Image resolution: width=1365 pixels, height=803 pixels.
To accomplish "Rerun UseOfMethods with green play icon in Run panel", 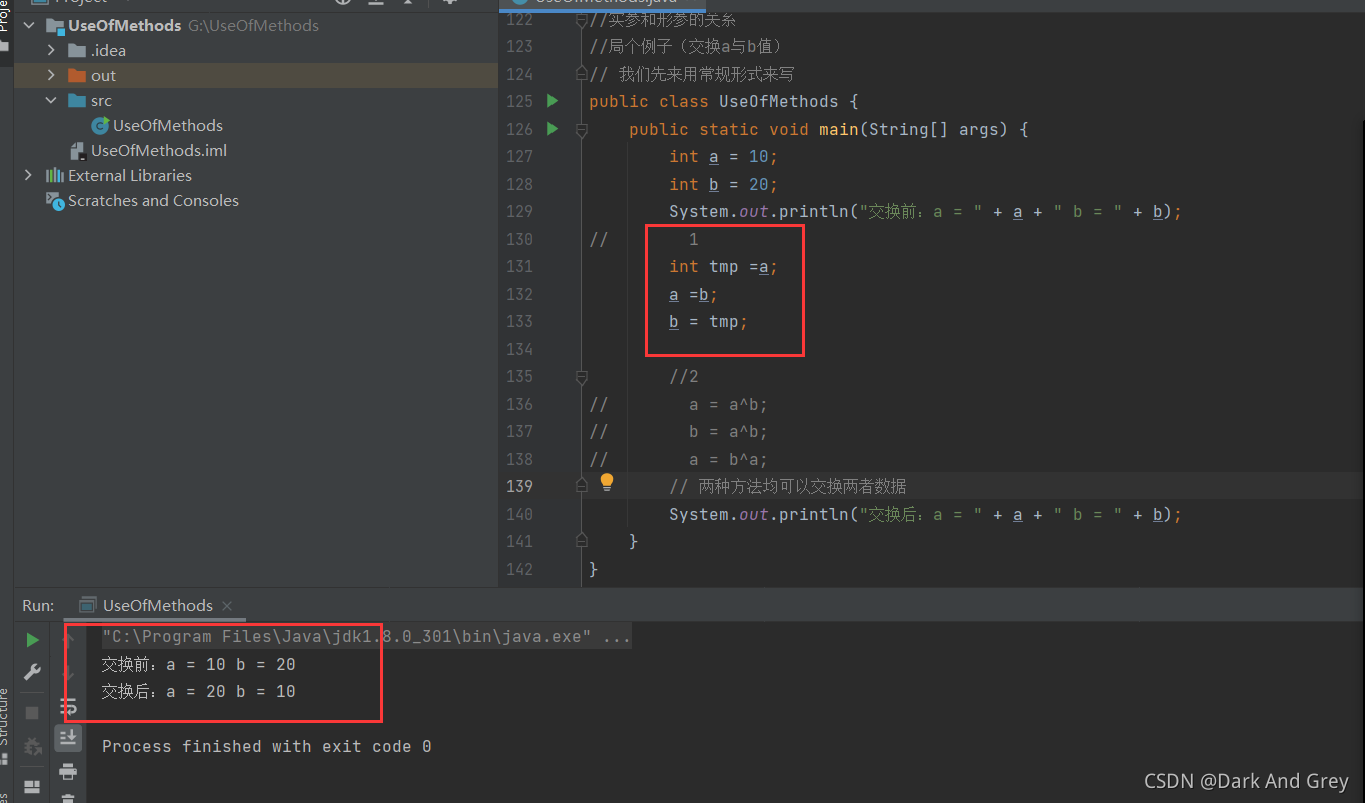I will point(32,640).
